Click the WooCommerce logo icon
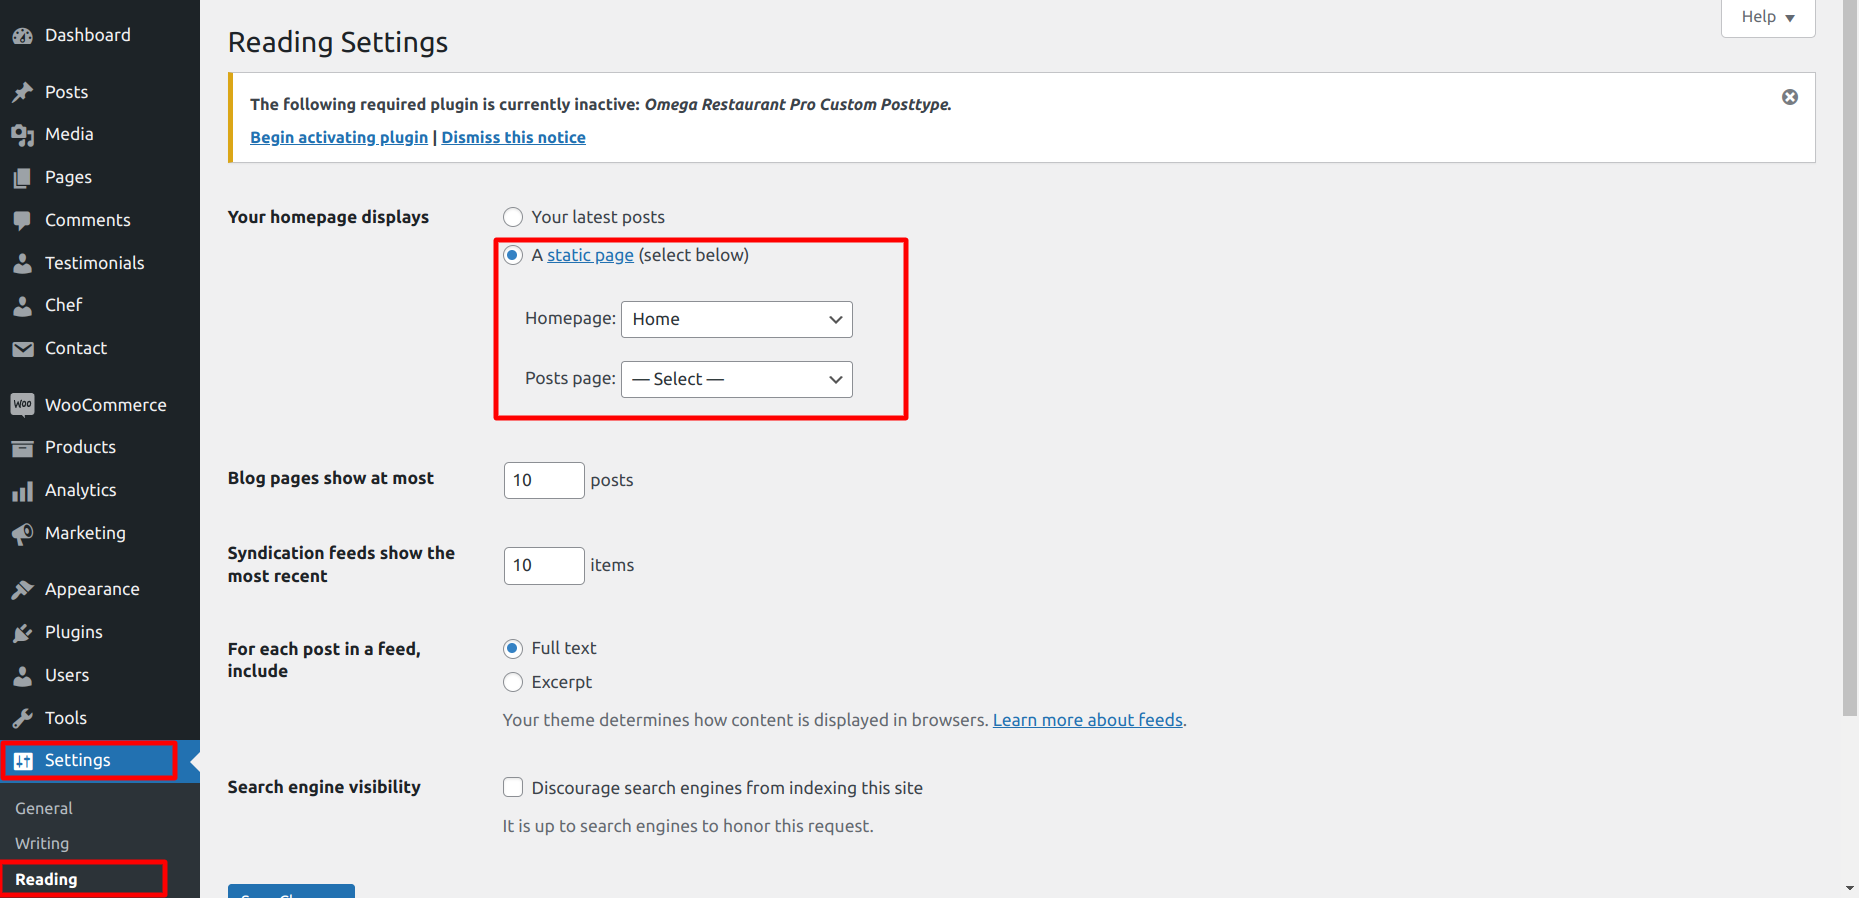 coord(22,405)
